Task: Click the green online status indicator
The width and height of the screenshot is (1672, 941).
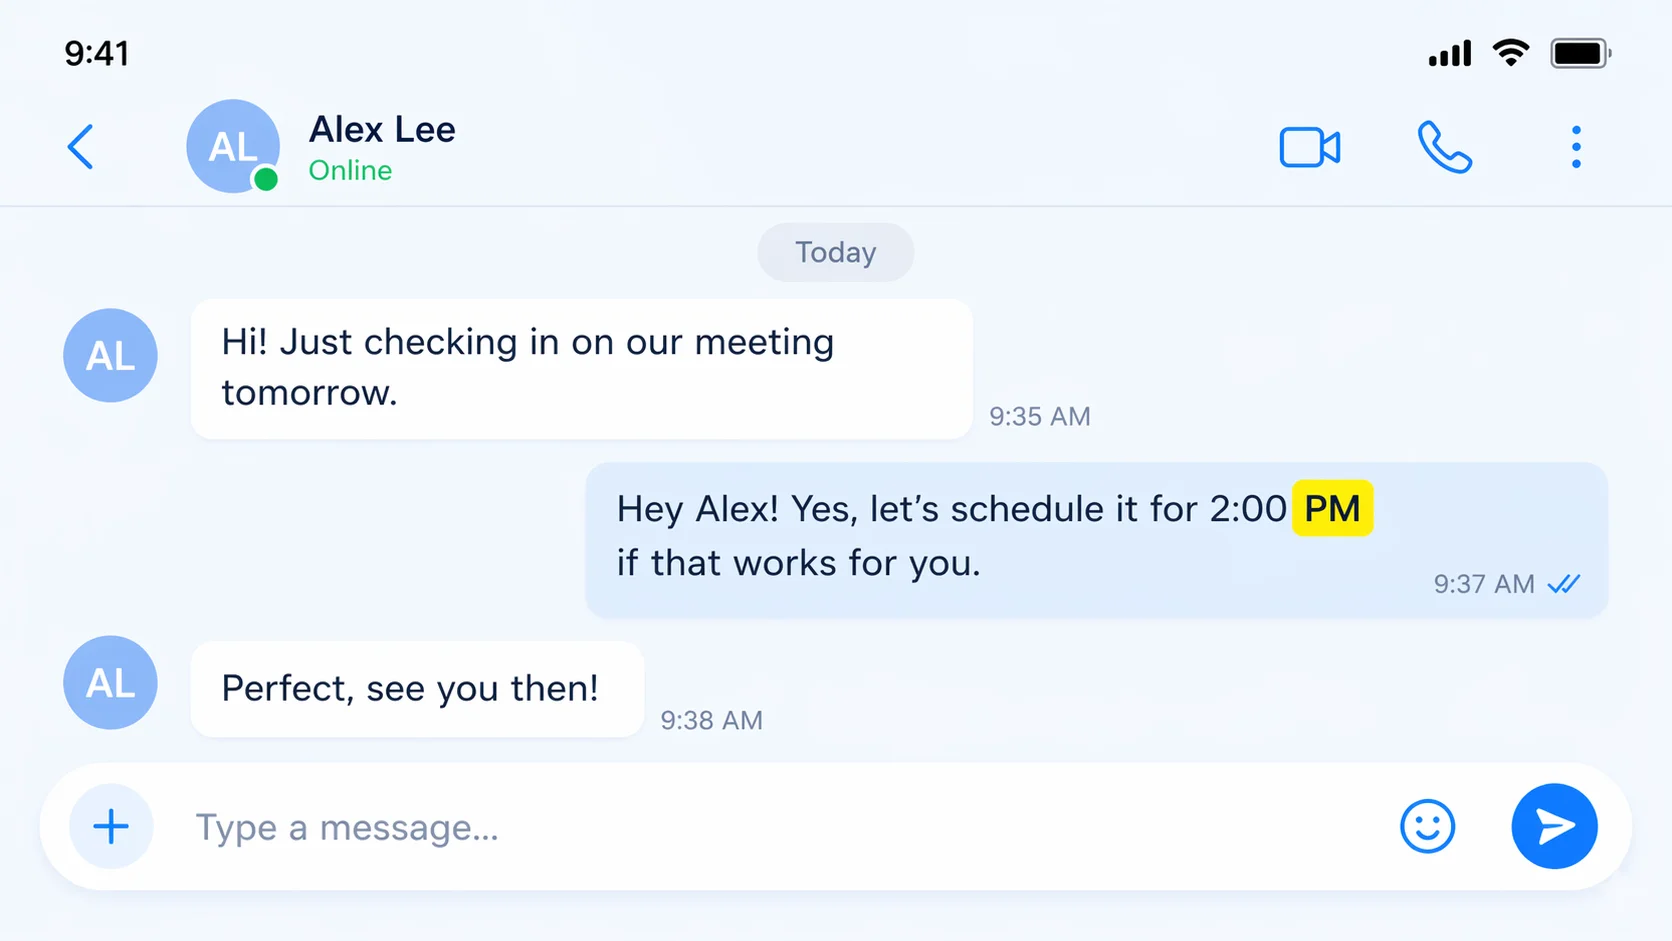Action: tap(265, 180)
